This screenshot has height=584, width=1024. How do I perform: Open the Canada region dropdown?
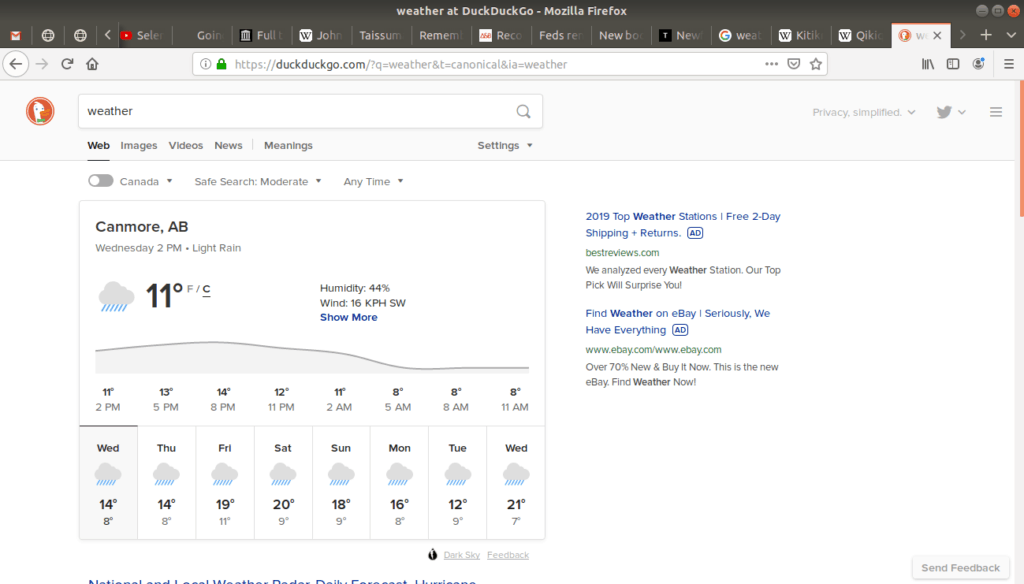(146, 182)
